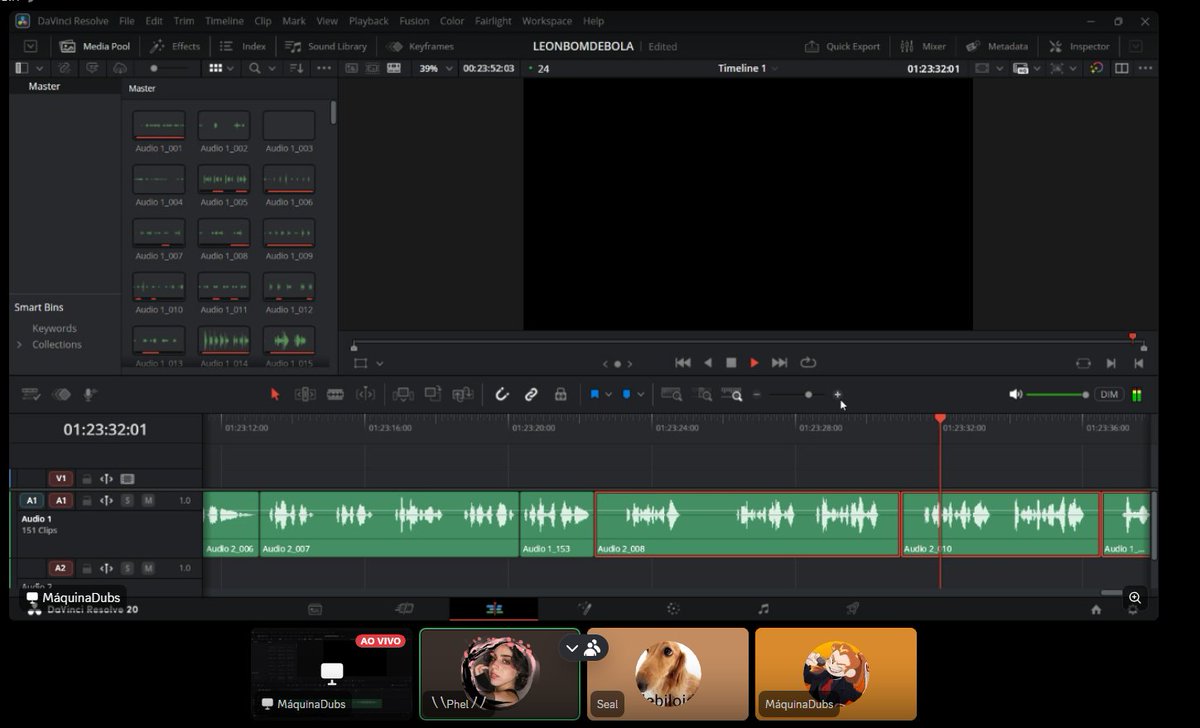Open the Playback menu
1200x728 pixels.
pyautogui.click(x=368, y=20)
